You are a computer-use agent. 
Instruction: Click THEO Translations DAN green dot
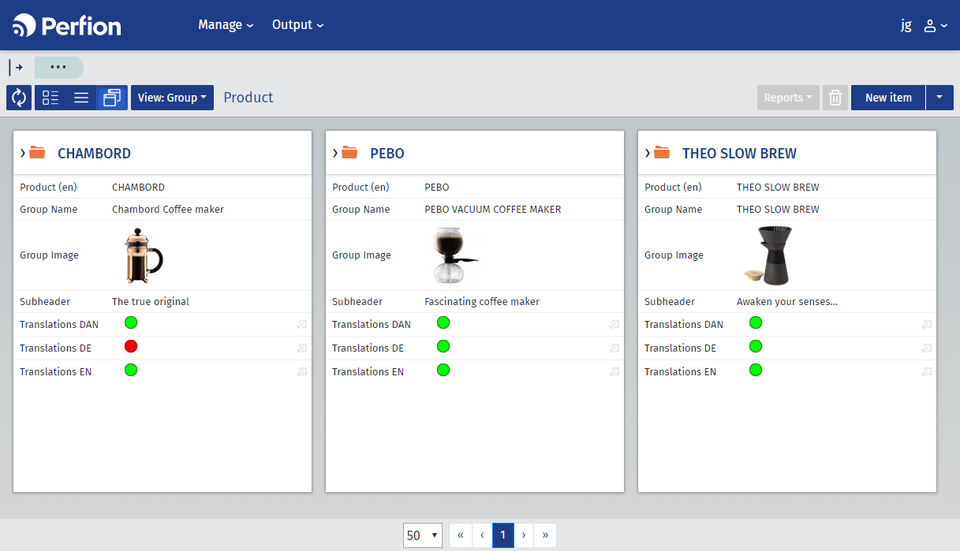(756, 323)
